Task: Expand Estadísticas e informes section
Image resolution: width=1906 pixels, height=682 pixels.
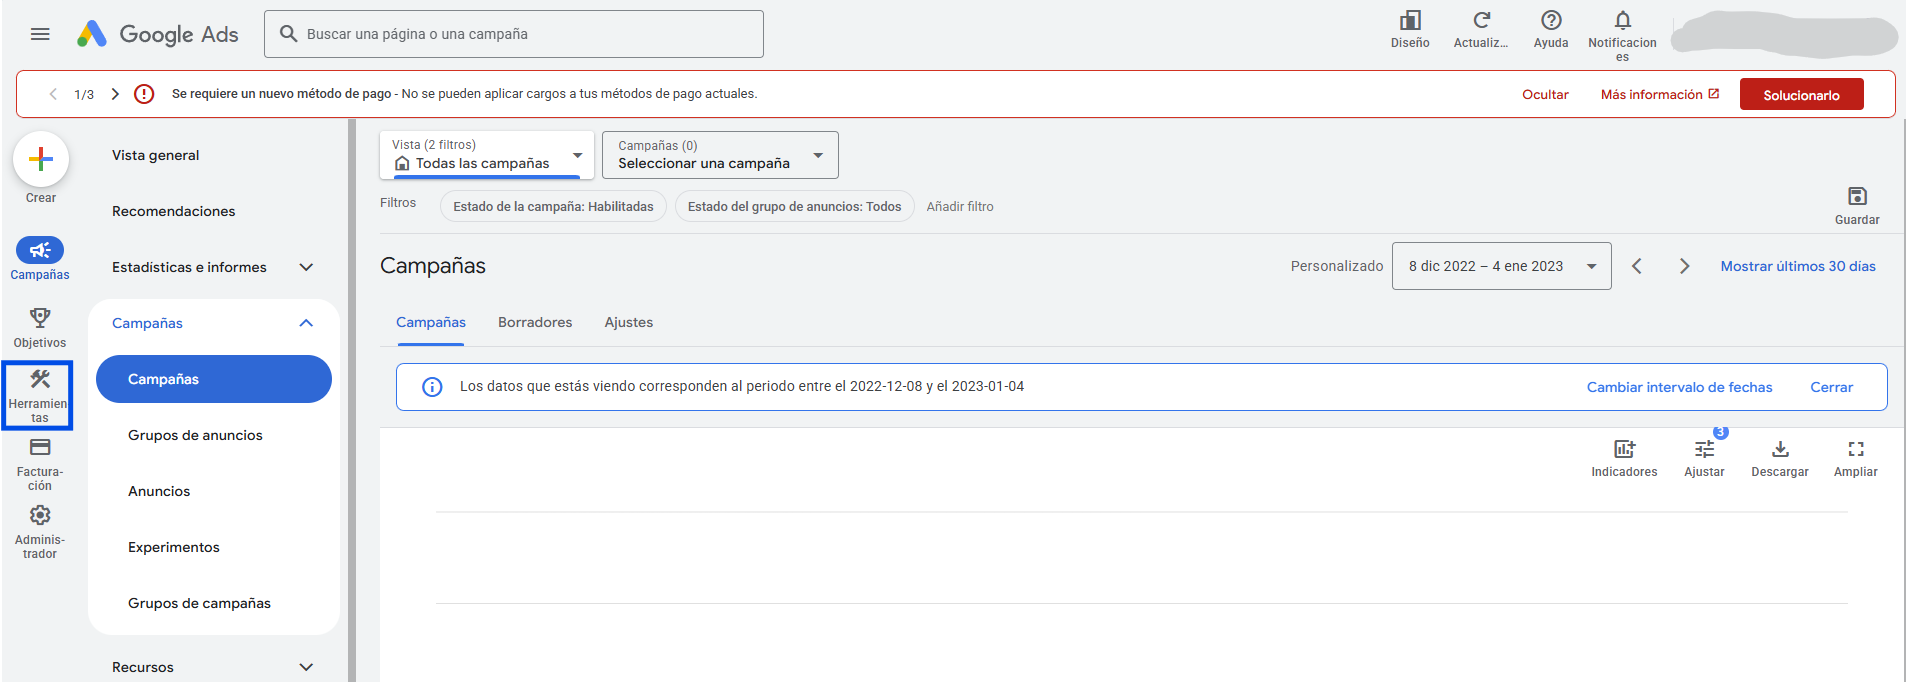Action: tap(306, 267)
